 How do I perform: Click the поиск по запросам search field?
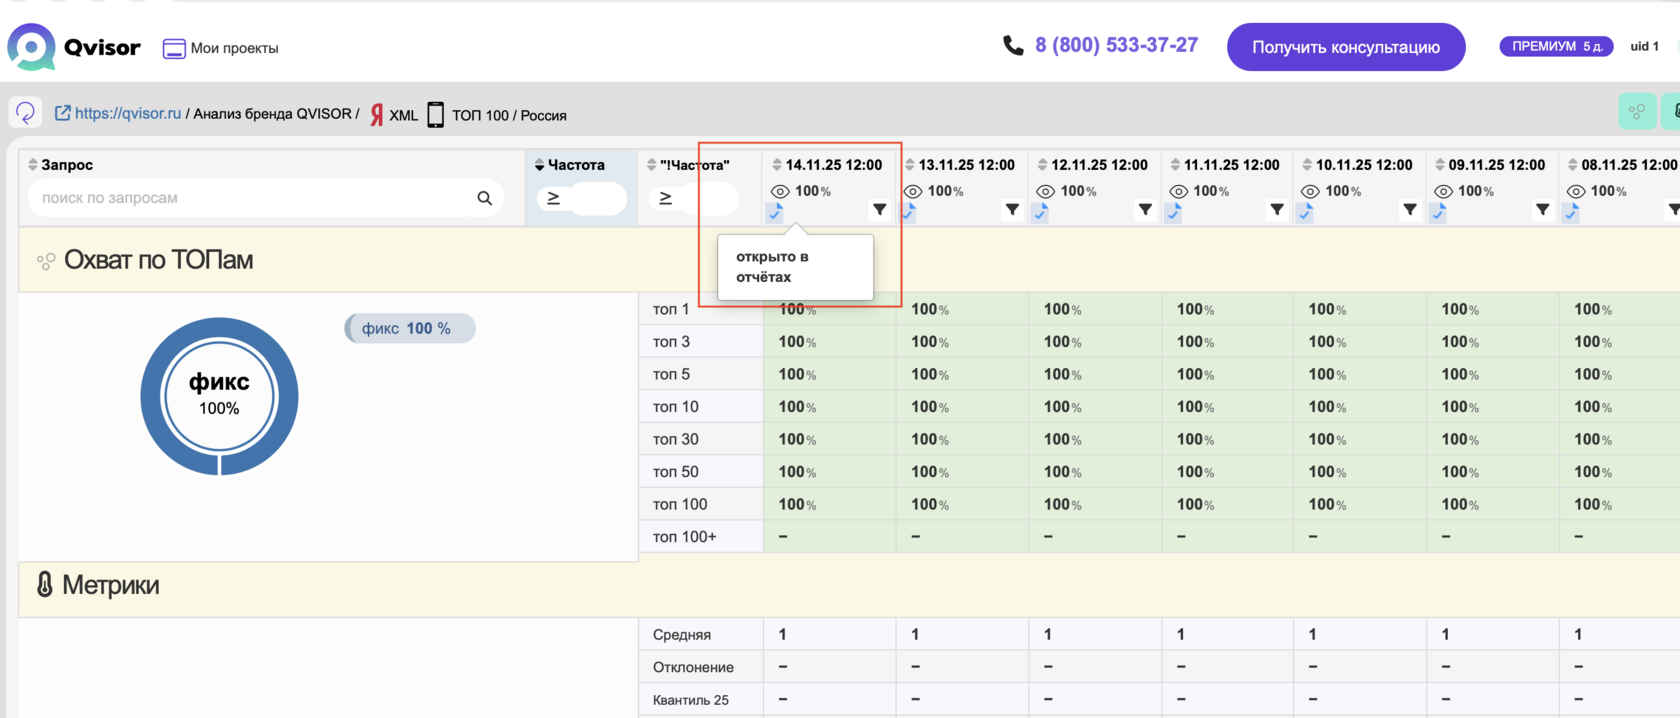250,198
